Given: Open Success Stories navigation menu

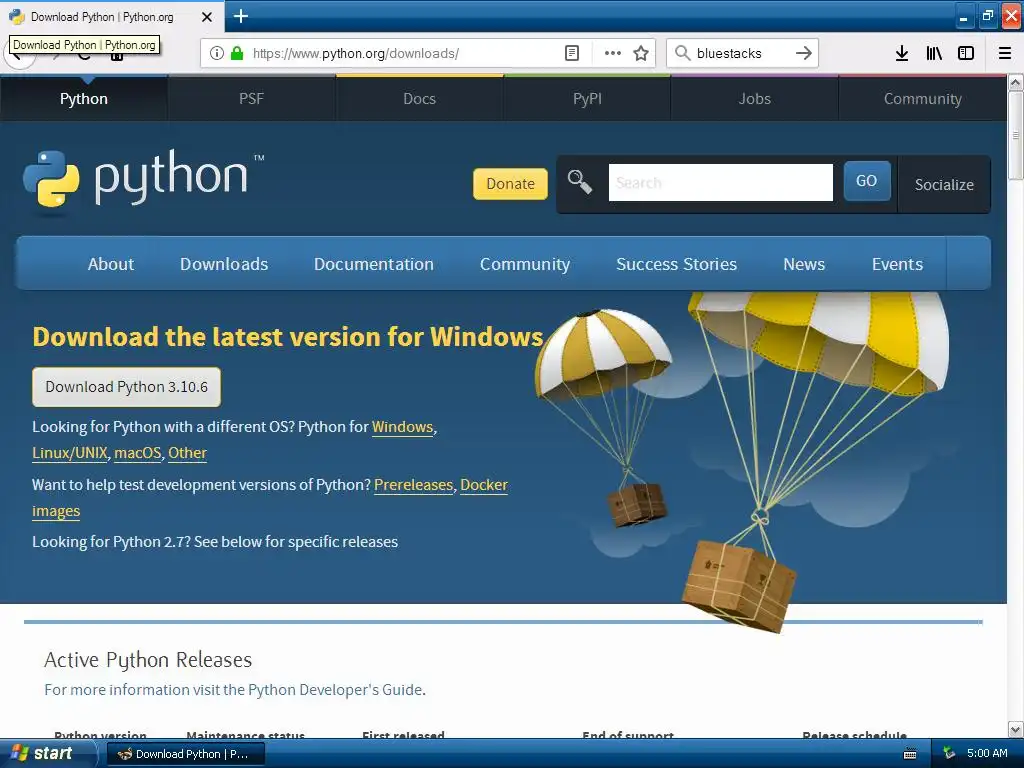Looking at the screenshot, I should 677,264.
